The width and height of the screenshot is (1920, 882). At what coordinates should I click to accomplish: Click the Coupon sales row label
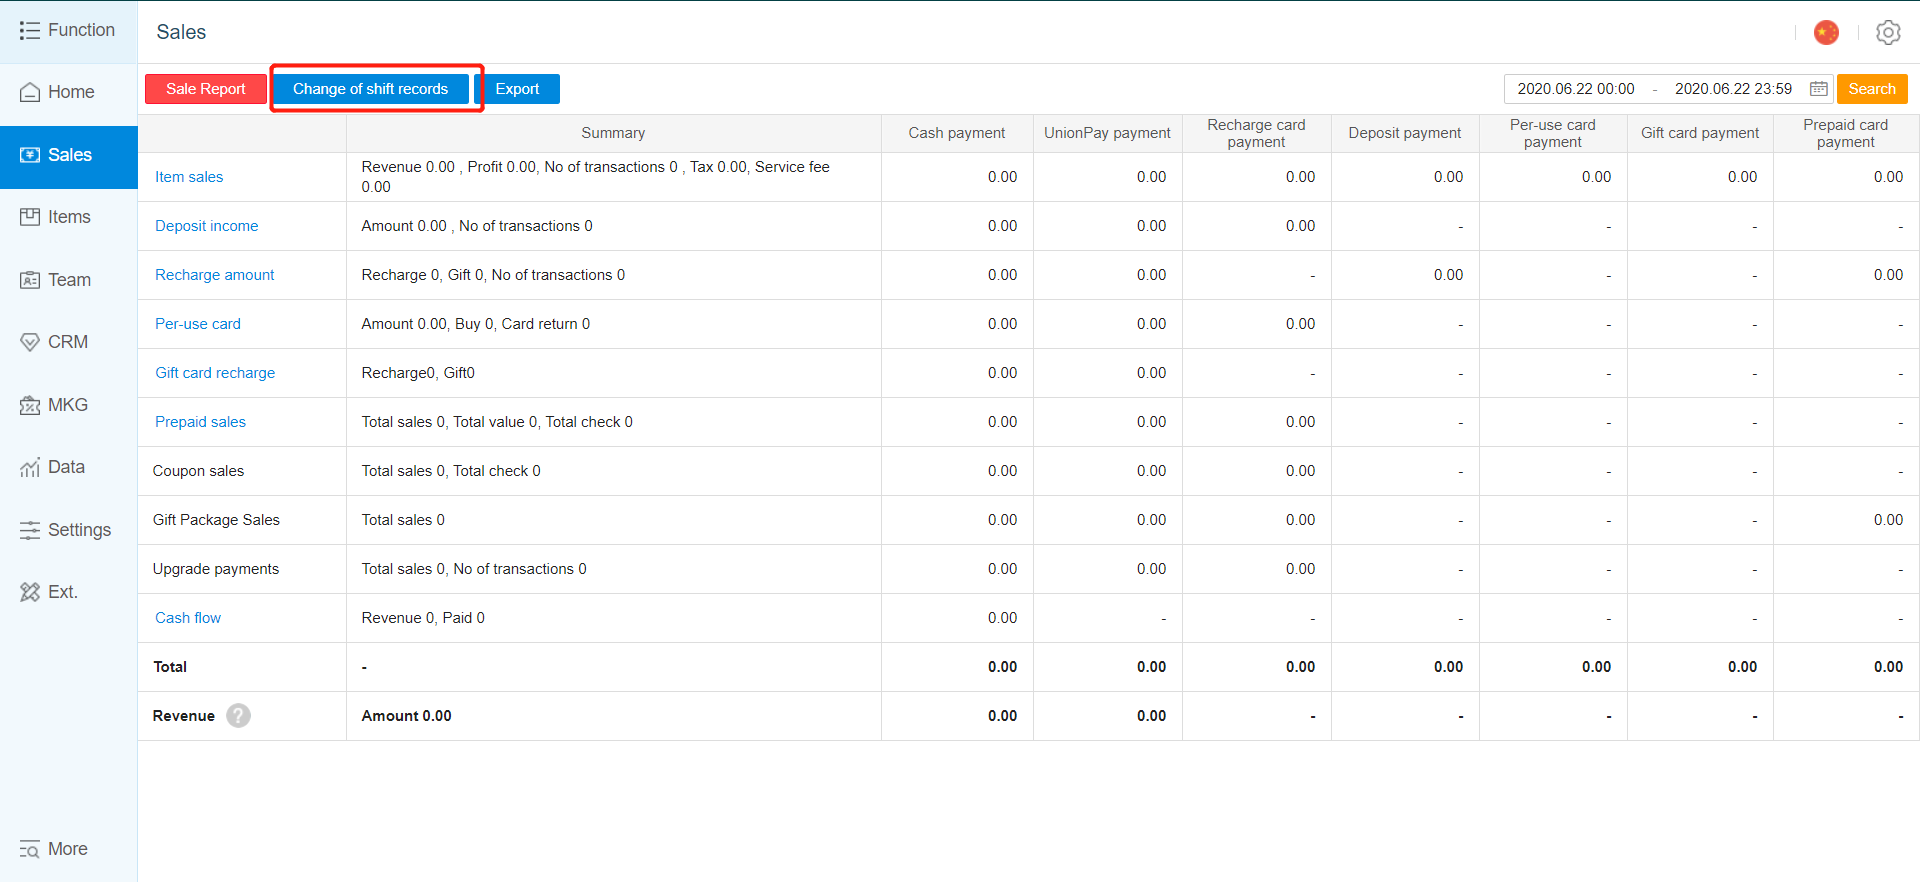pos(198,471)
